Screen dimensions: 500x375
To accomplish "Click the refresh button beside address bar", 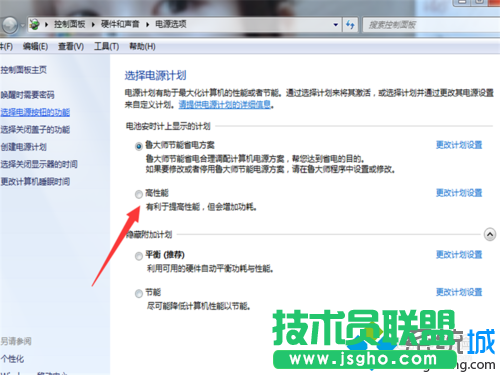I will tap(350, 25).
